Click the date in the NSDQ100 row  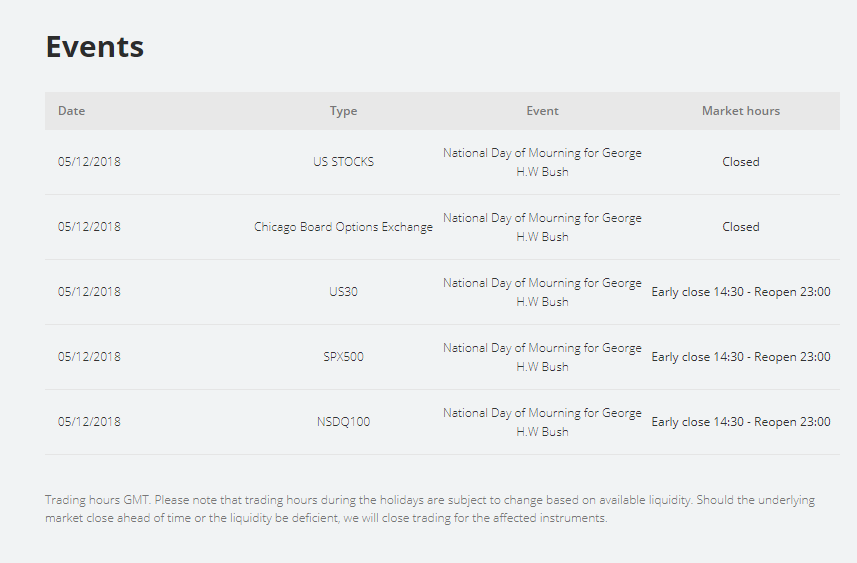coord(89,422)
